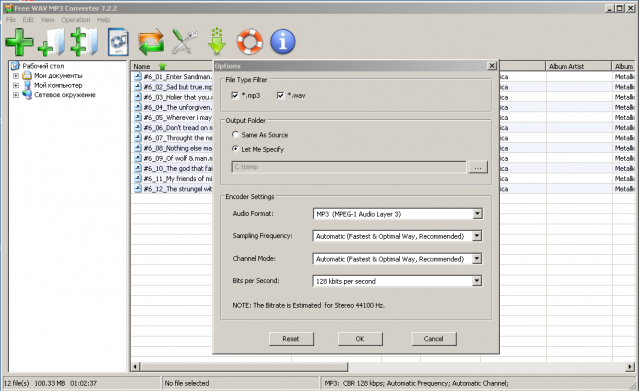Open the Bits per Second dropdown
Viewport: 639px width, 391px height.
(x=477, y=281)
